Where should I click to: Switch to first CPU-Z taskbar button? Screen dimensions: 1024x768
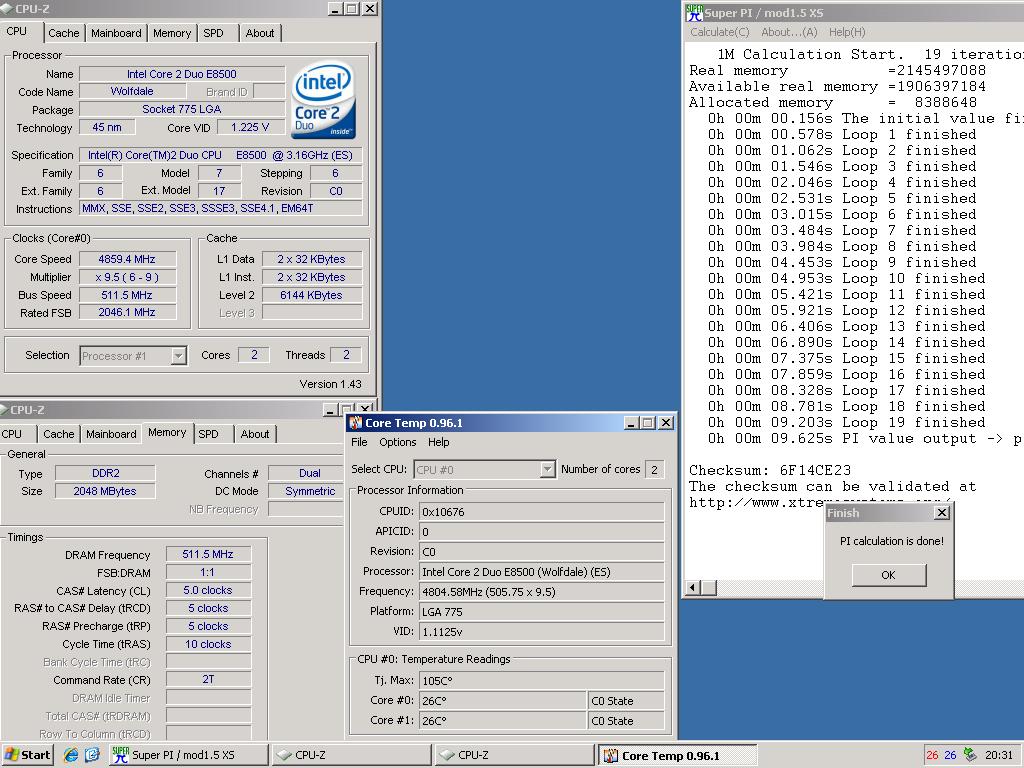pos(351,755)
